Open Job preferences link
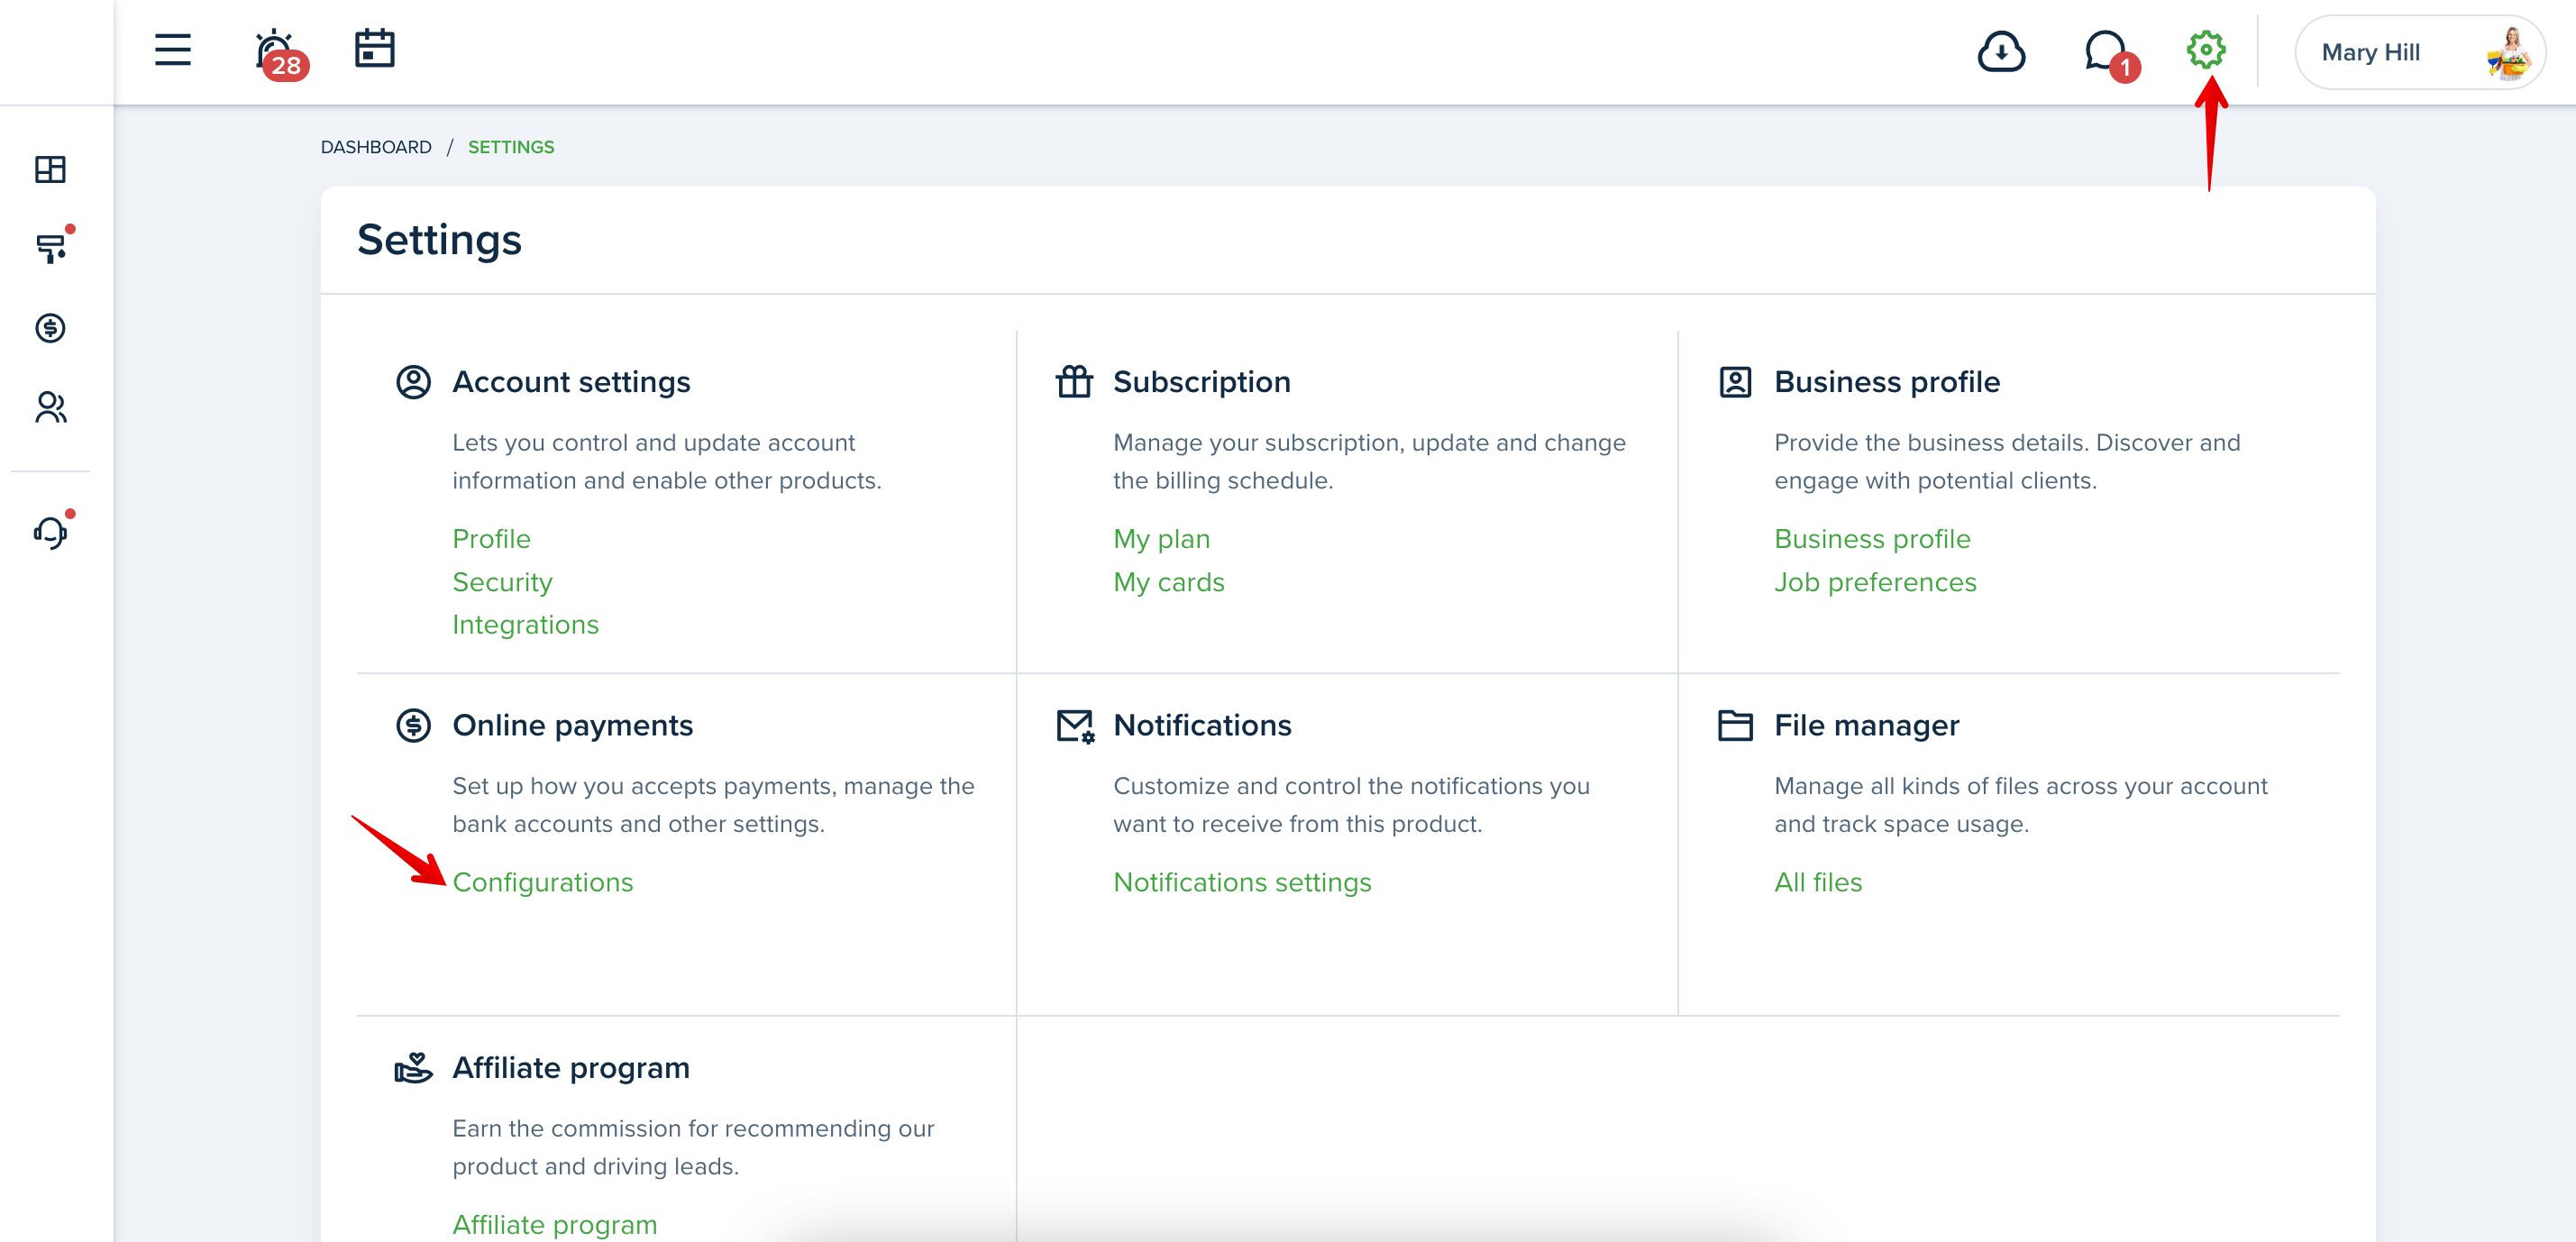Viewport: 2576px width, 1242px height. [1875, 582]
